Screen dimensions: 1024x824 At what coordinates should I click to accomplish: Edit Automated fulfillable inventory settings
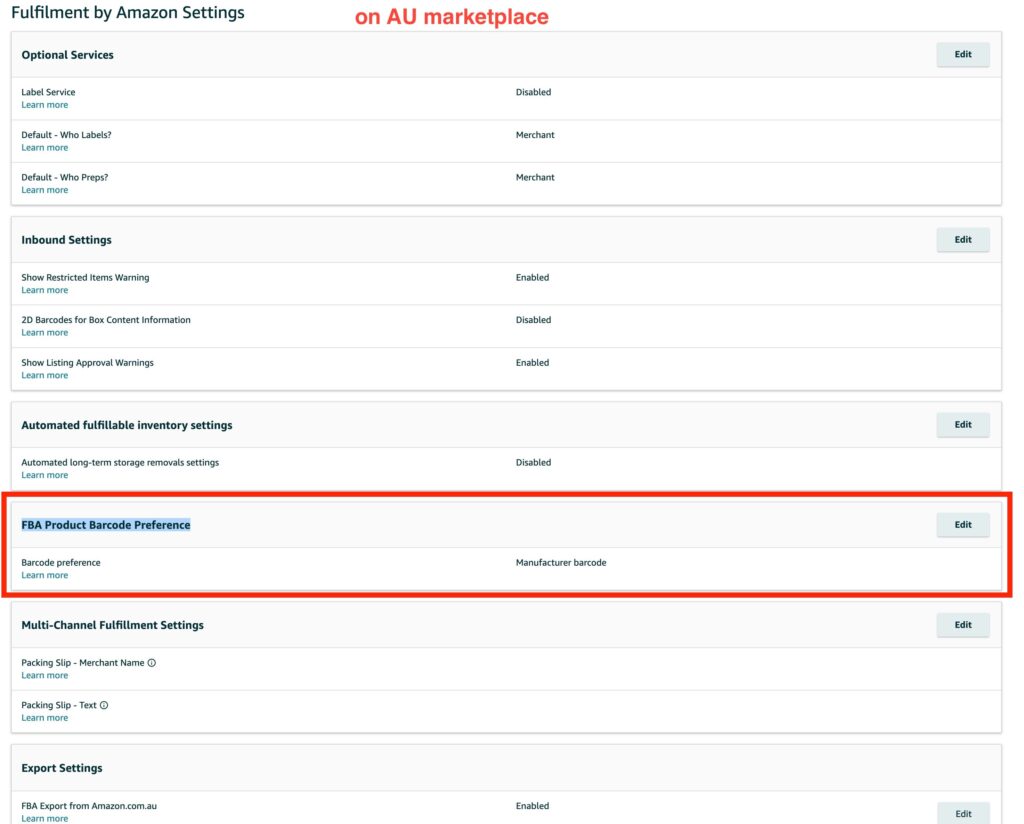point(962,425)
